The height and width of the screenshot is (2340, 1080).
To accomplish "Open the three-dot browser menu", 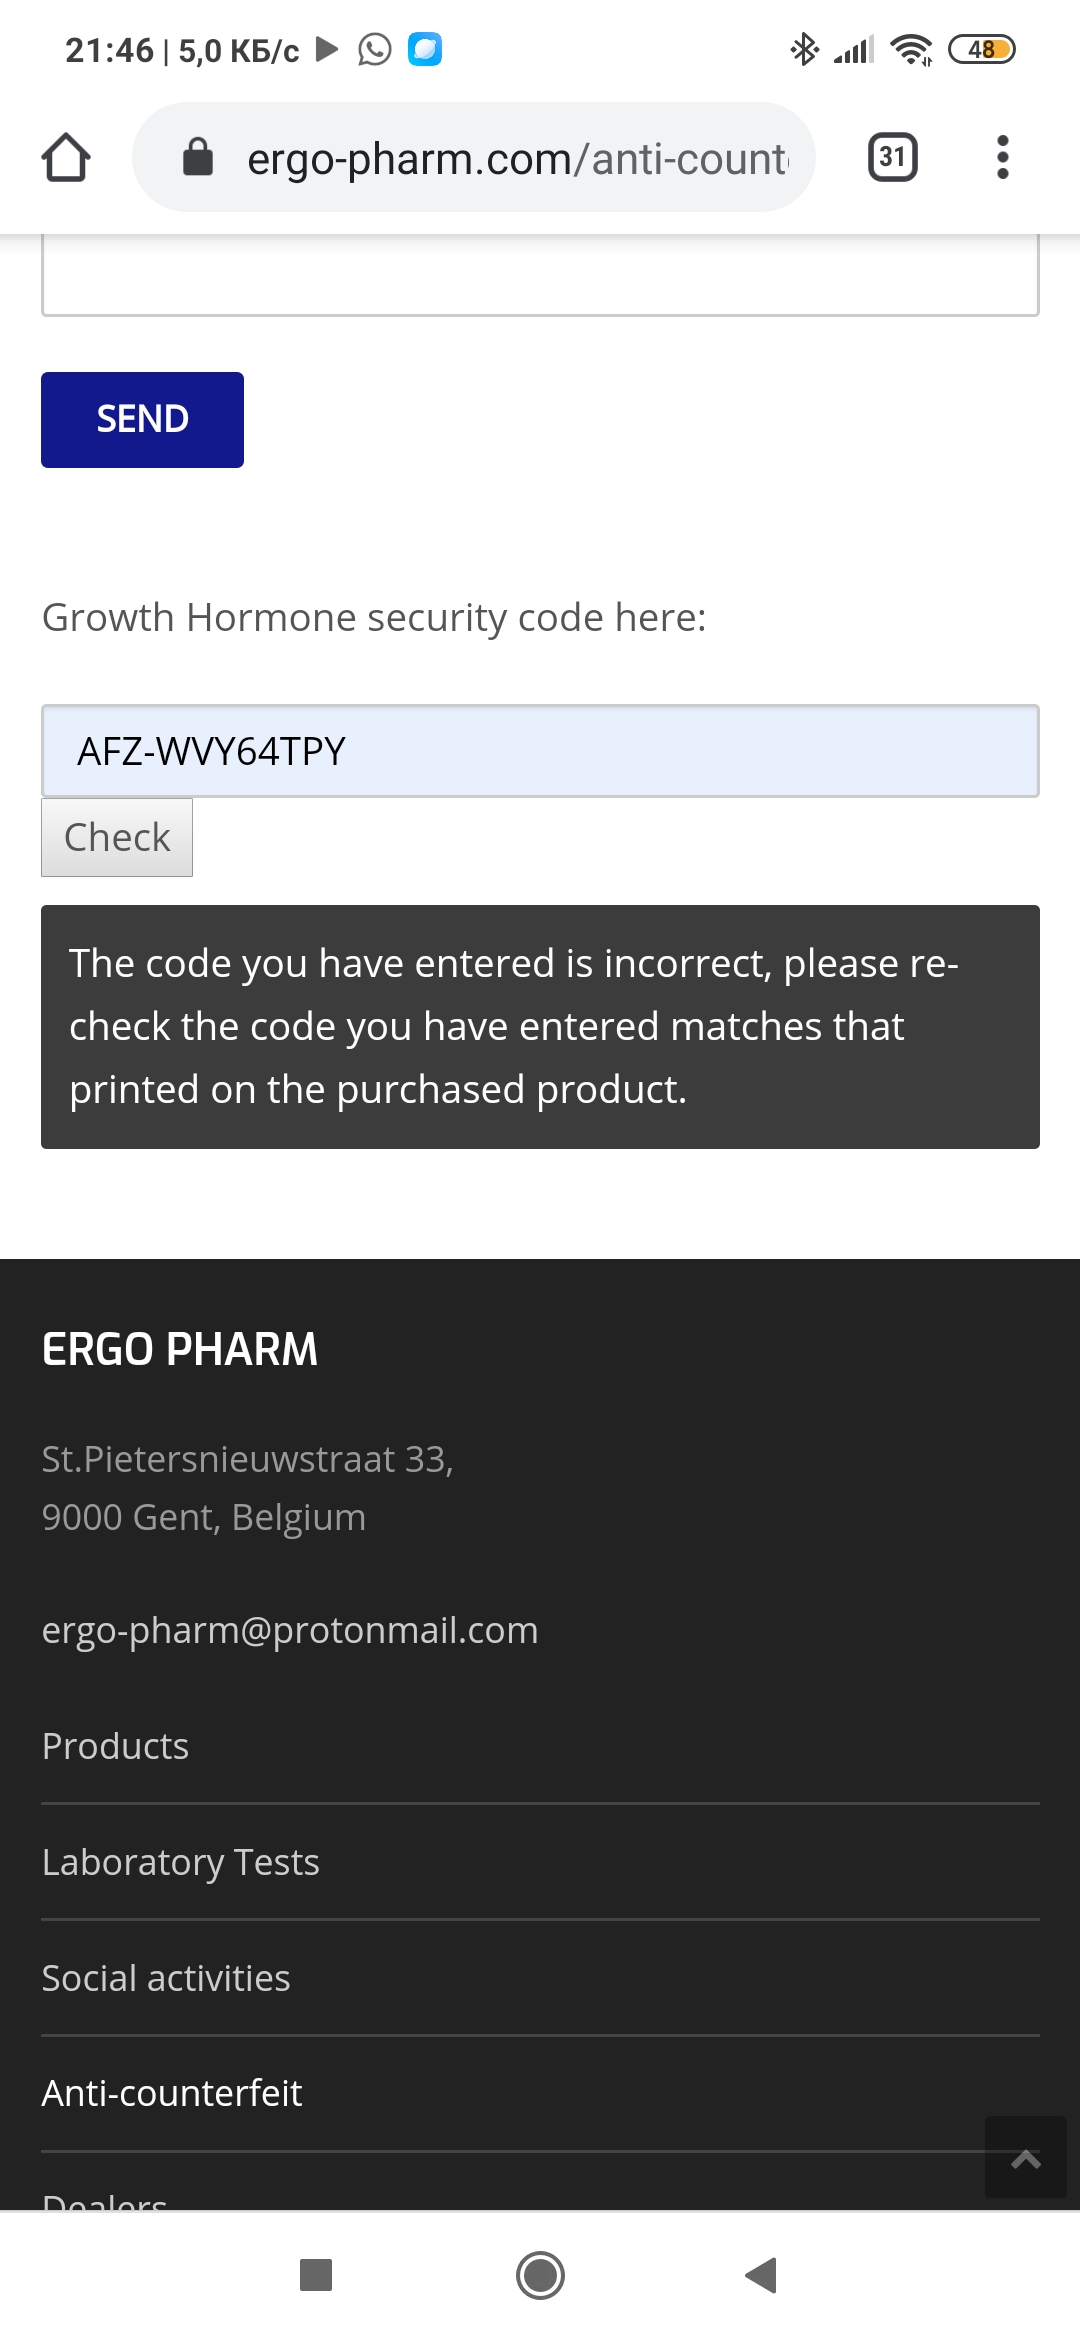I will [x=1002, y=157].
